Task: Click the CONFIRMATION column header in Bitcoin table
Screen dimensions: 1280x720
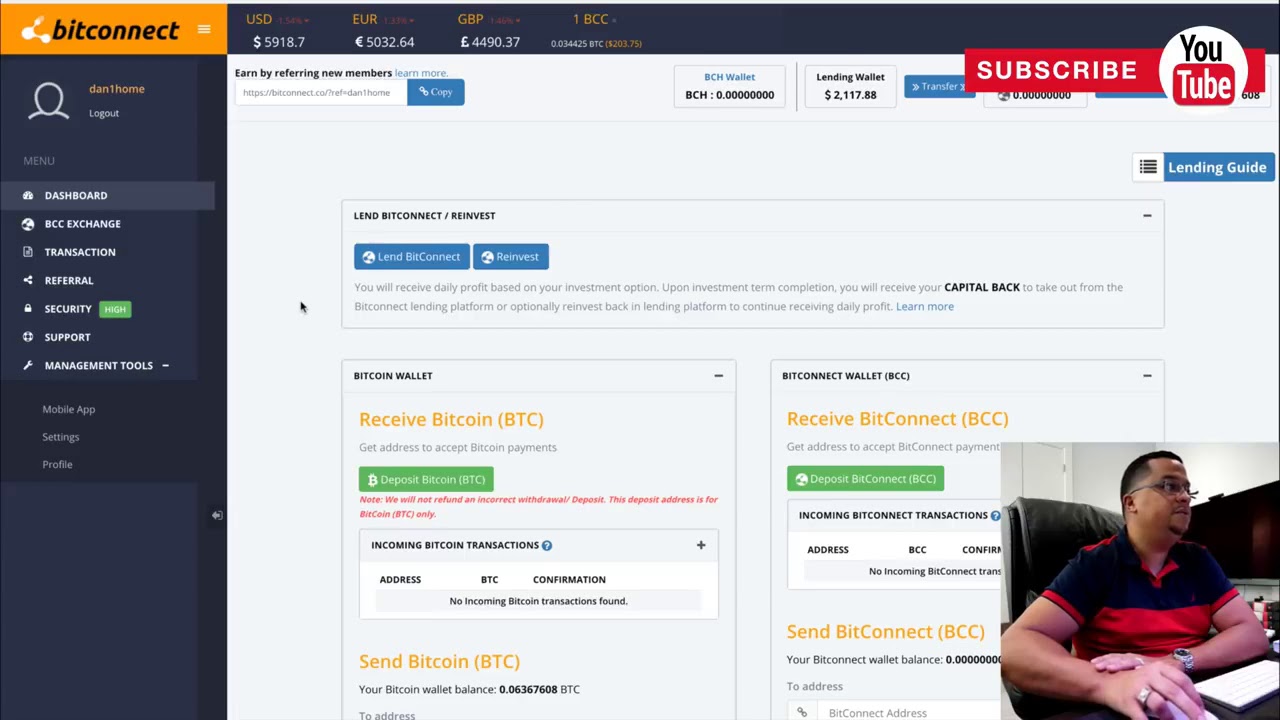Action: point(569,579)
